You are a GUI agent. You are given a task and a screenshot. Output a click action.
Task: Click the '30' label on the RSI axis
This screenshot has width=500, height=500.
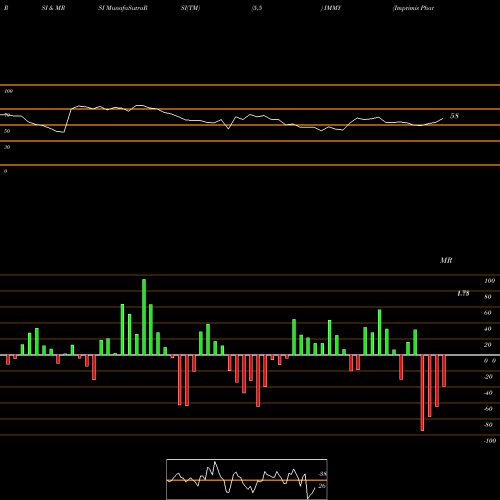click(x=7, y=147)
